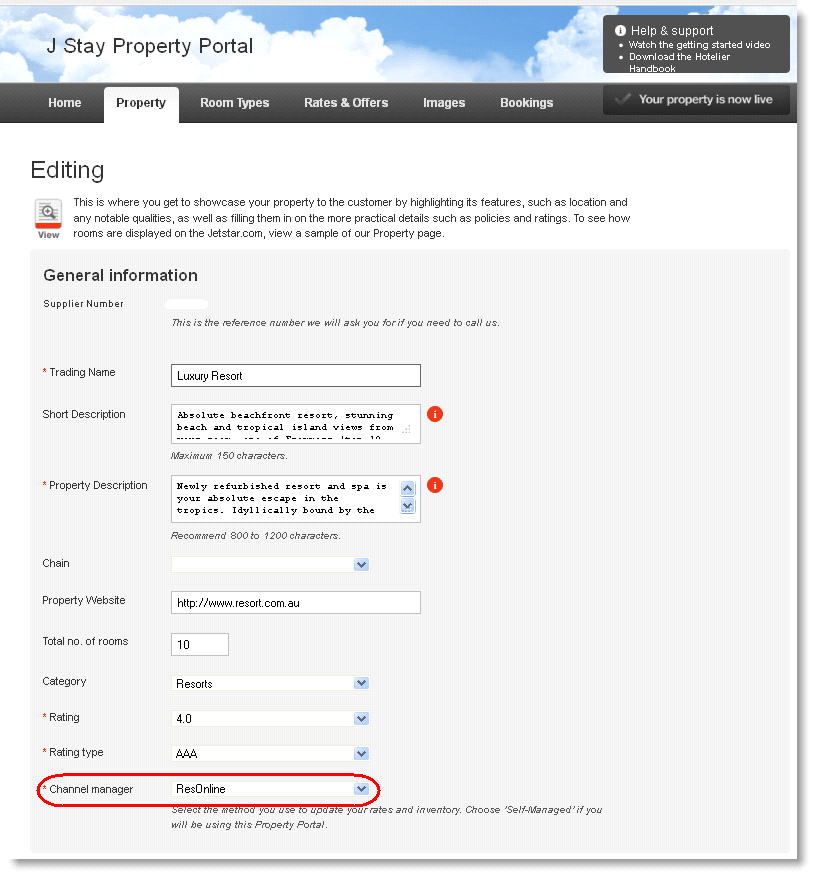Image resolution: width=813 pixels, height=875 pixels.
Task: Click the Property Description text area
Action: (x=296, y=499)
